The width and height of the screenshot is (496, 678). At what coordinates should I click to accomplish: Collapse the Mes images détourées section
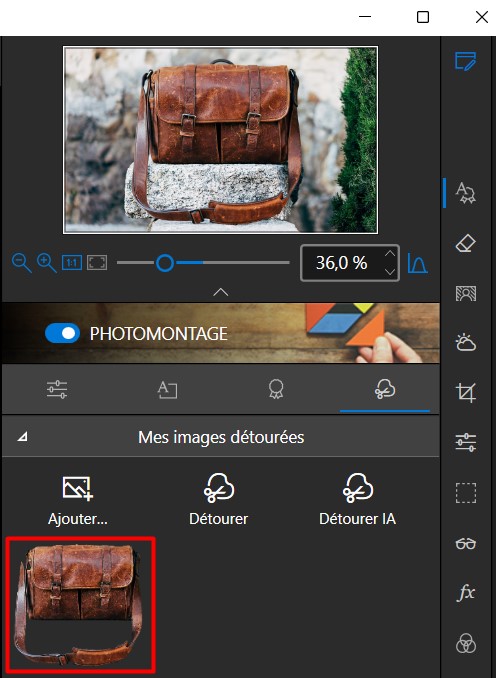(x=22, y=437)
